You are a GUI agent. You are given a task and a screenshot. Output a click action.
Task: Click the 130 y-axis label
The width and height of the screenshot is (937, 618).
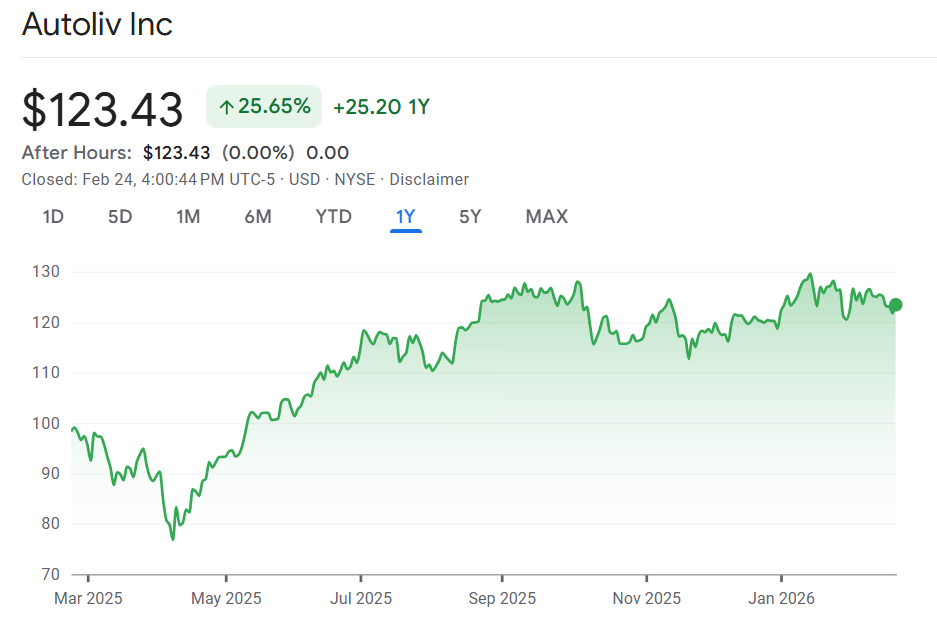coord(47,272)
